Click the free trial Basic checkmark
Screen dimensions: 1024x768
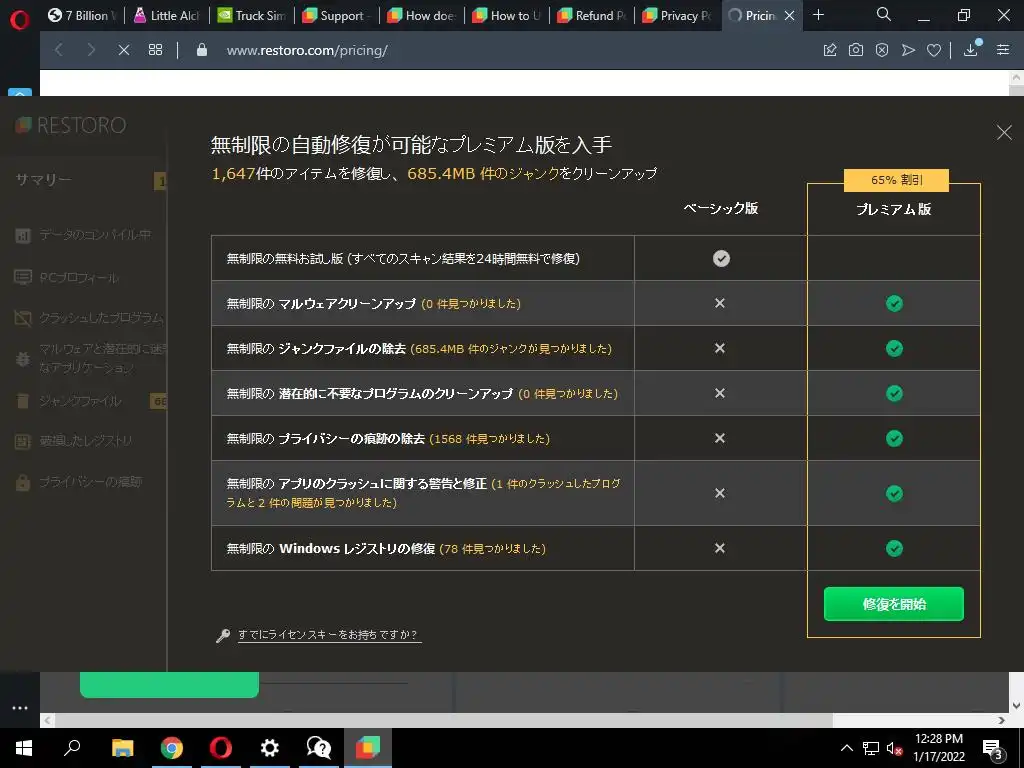tap(721, 259)
